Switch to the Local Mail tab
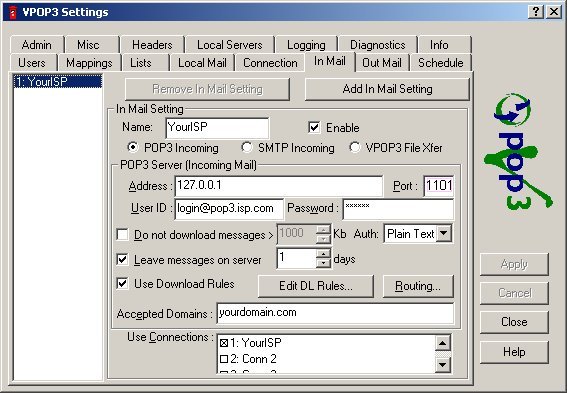567x393 pixels. pyautogui.click(x=202, y=63)
